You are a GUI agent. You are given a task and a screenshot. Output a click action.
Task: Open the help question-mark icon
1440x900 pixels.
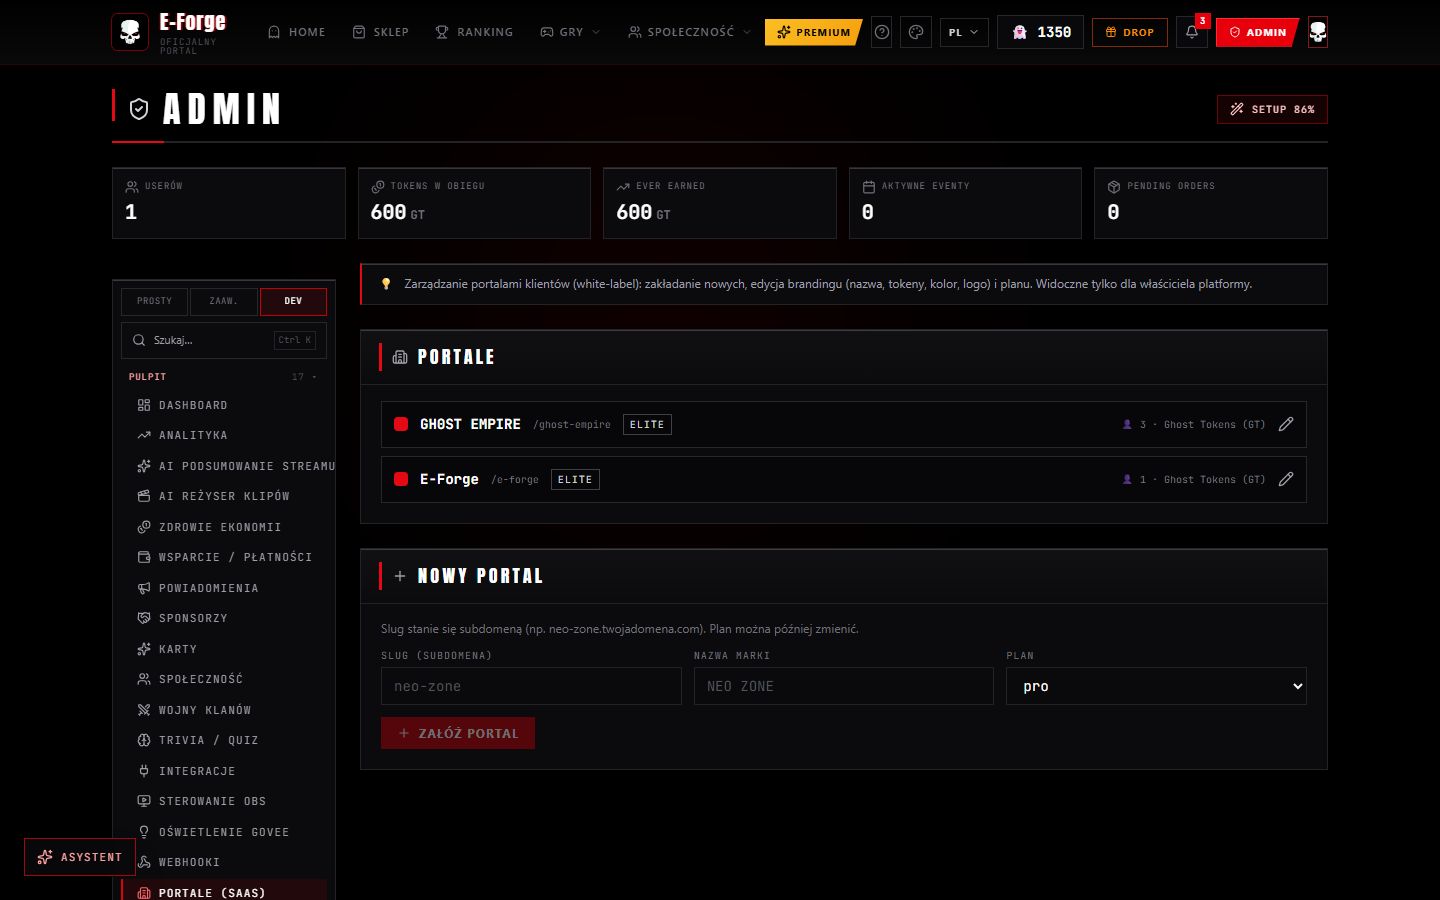pos(882,32)
